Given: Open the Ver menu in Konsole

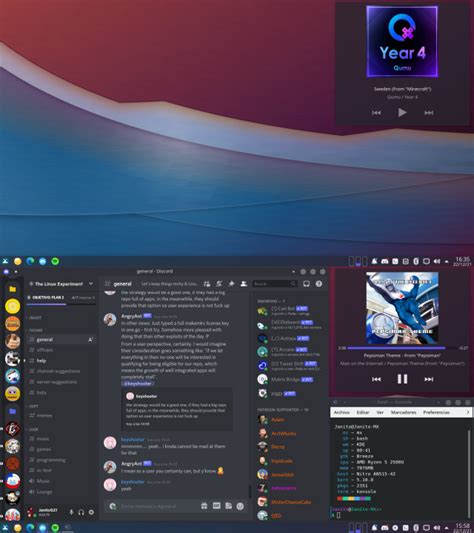Looking at the screenshot, I should 380,412.
